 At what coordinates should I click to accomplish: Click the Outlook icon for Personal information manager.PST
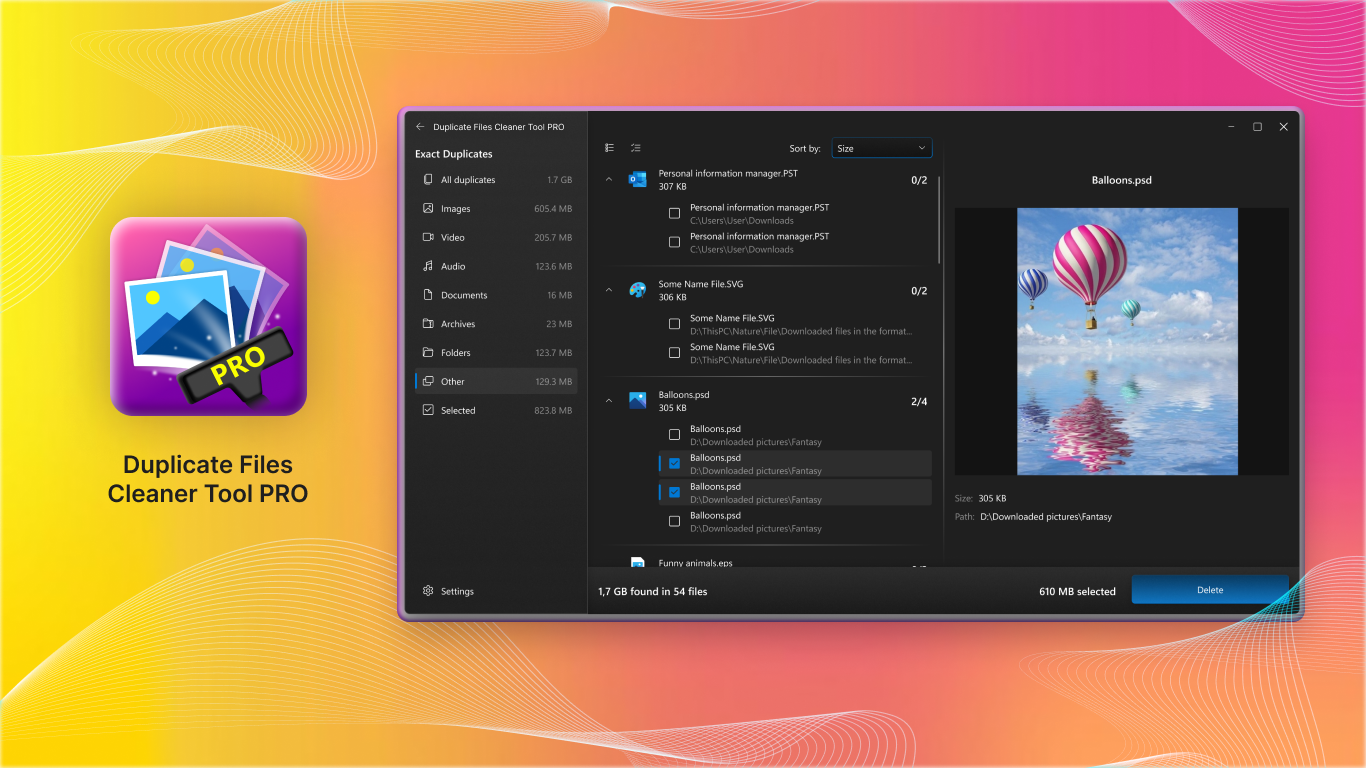(637, 179)
